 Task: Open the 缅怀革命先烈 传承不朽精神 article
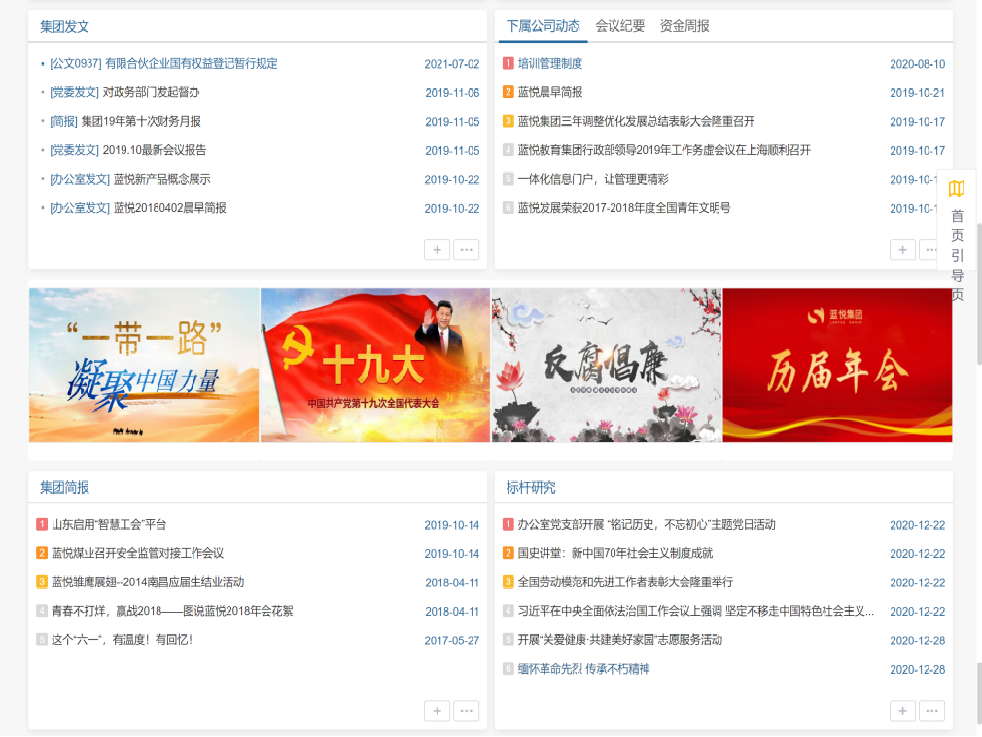pyautogui.click(x=583, y=669)
